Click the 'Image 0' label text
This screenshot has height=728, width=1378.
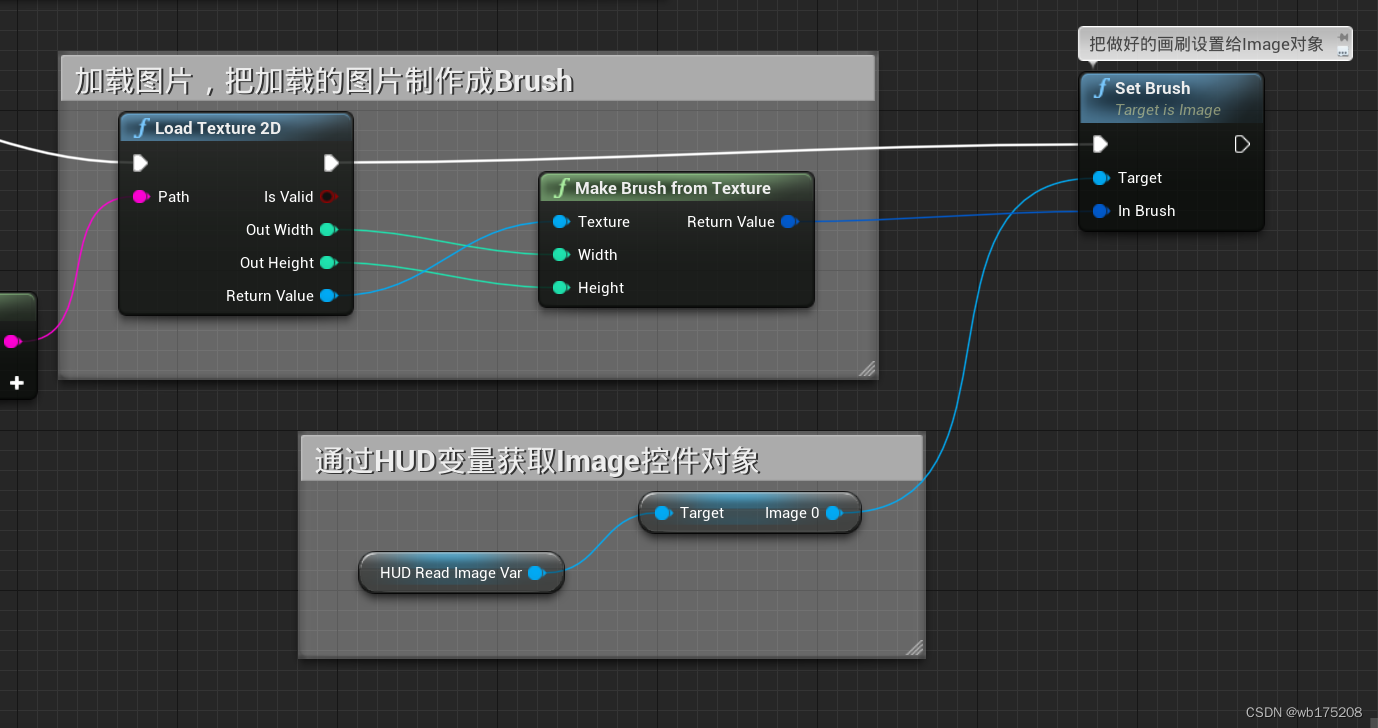(792, 513)
